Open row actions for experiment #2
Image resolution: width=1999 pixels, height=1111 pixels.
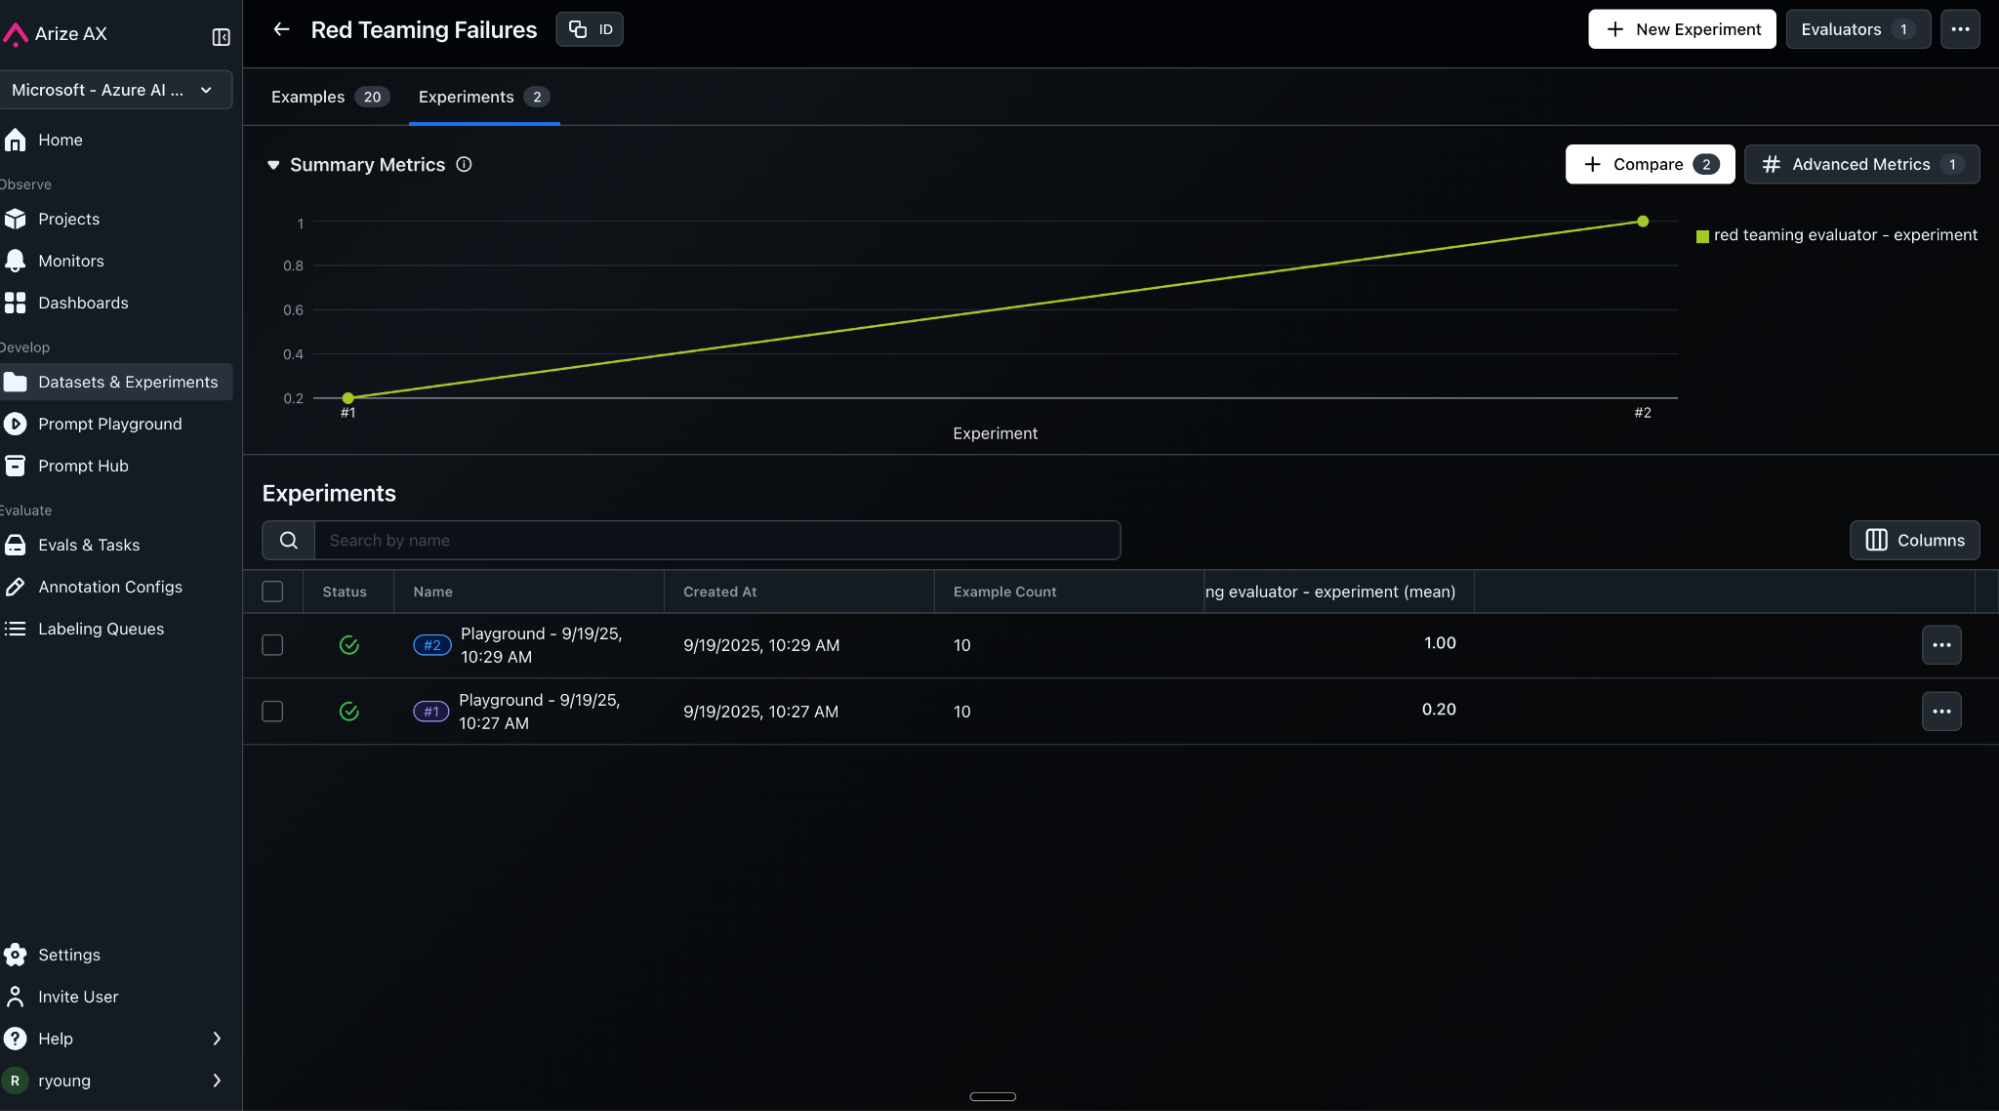click(1940, 645)
